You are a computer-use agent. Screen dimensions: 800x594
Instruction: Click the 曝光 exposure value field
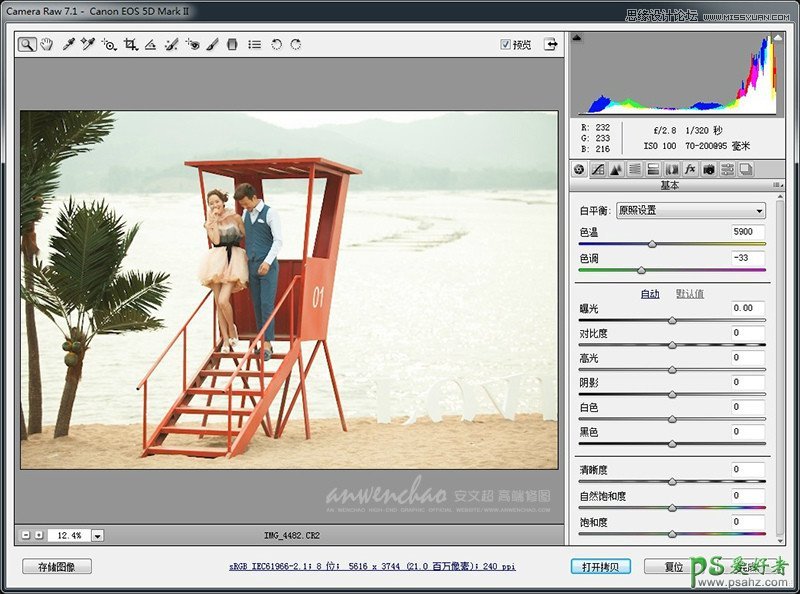[748, 308]
